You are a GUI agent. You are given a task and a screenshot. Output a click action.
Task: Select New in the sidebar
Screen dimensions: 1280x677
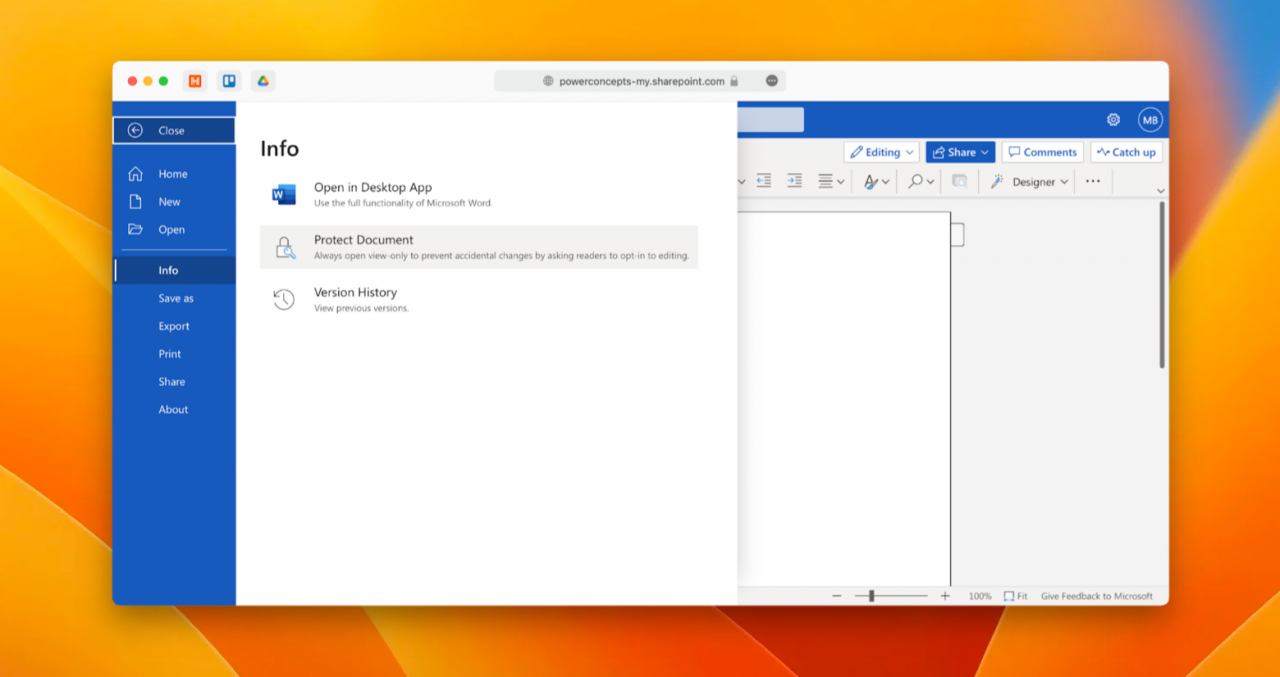169,202
